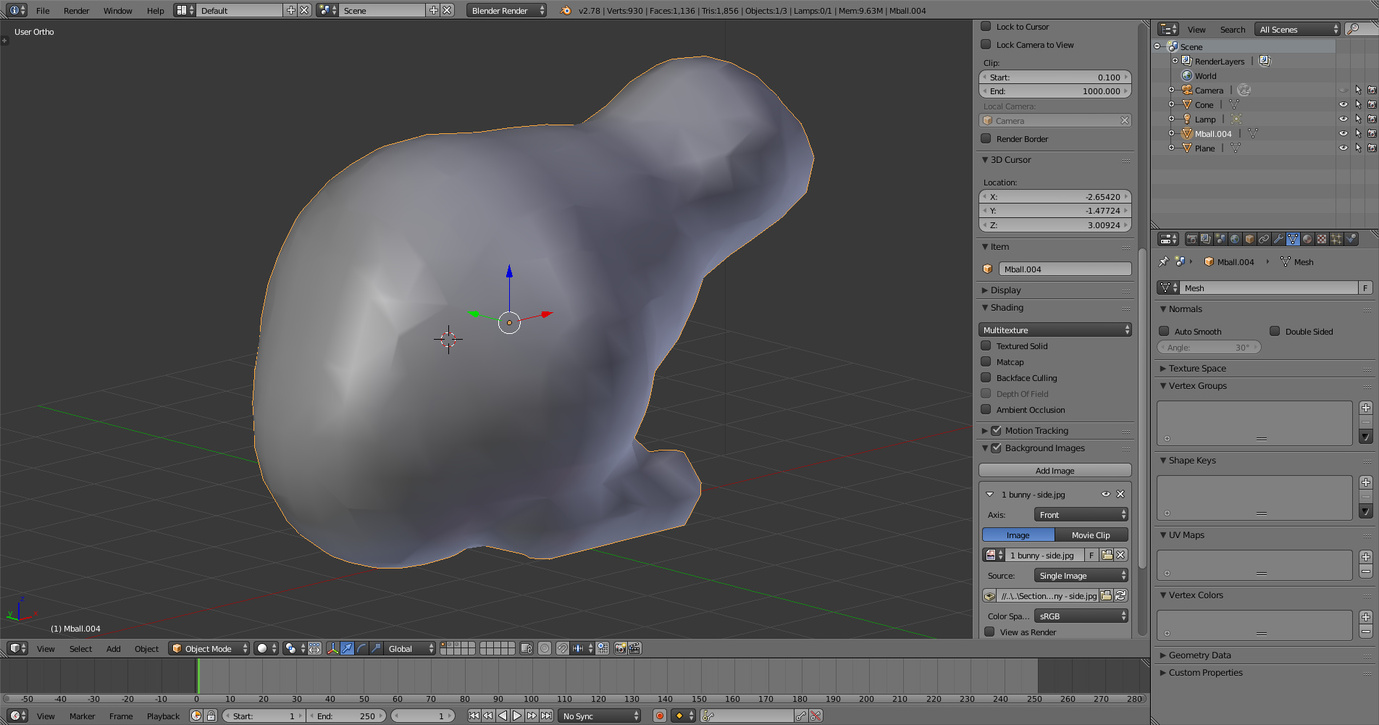Image resolution: width=1379 pixels, height=725 pixels.
Task: Open the Multitexture shading dropdown
Action: (1055, 330)
